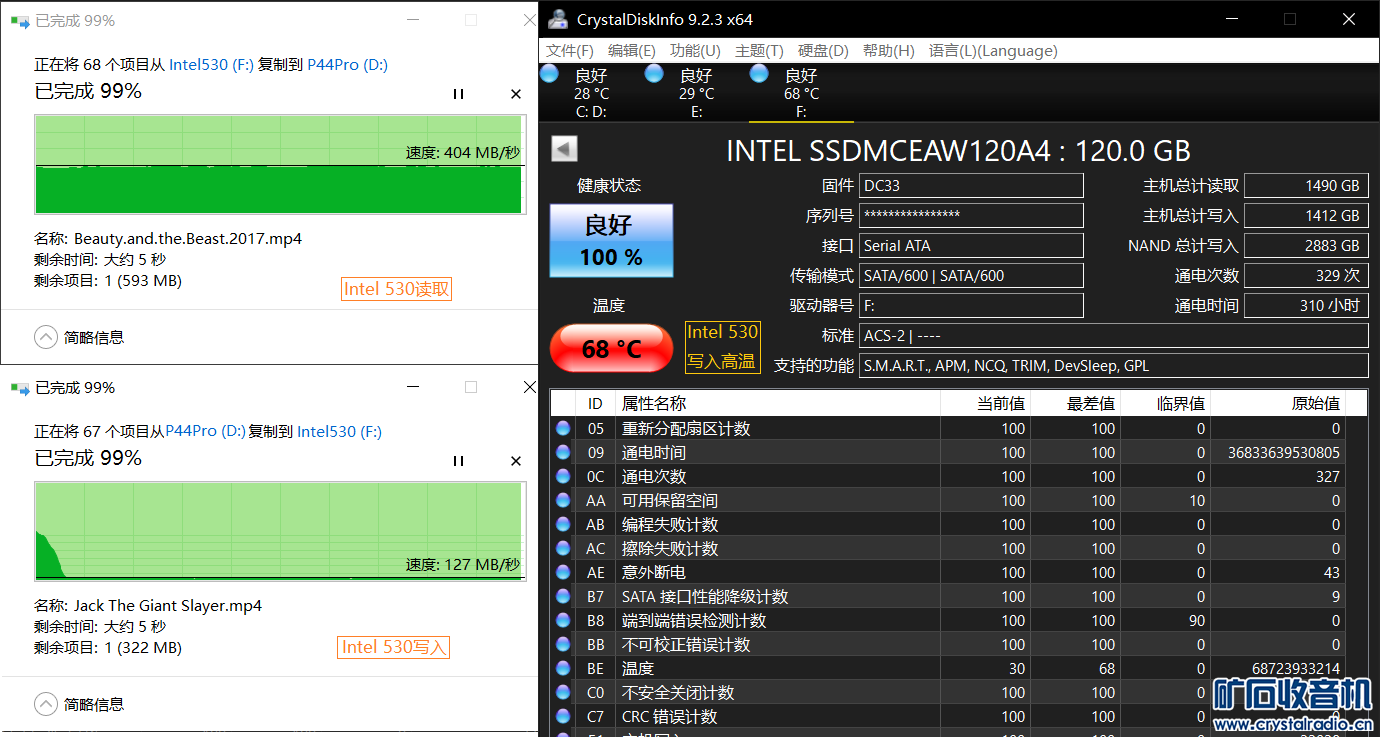The height and width of the screenshot is (737, 1380).
Task: Open the 编辑(E) menu
Action: pos(632,51)
